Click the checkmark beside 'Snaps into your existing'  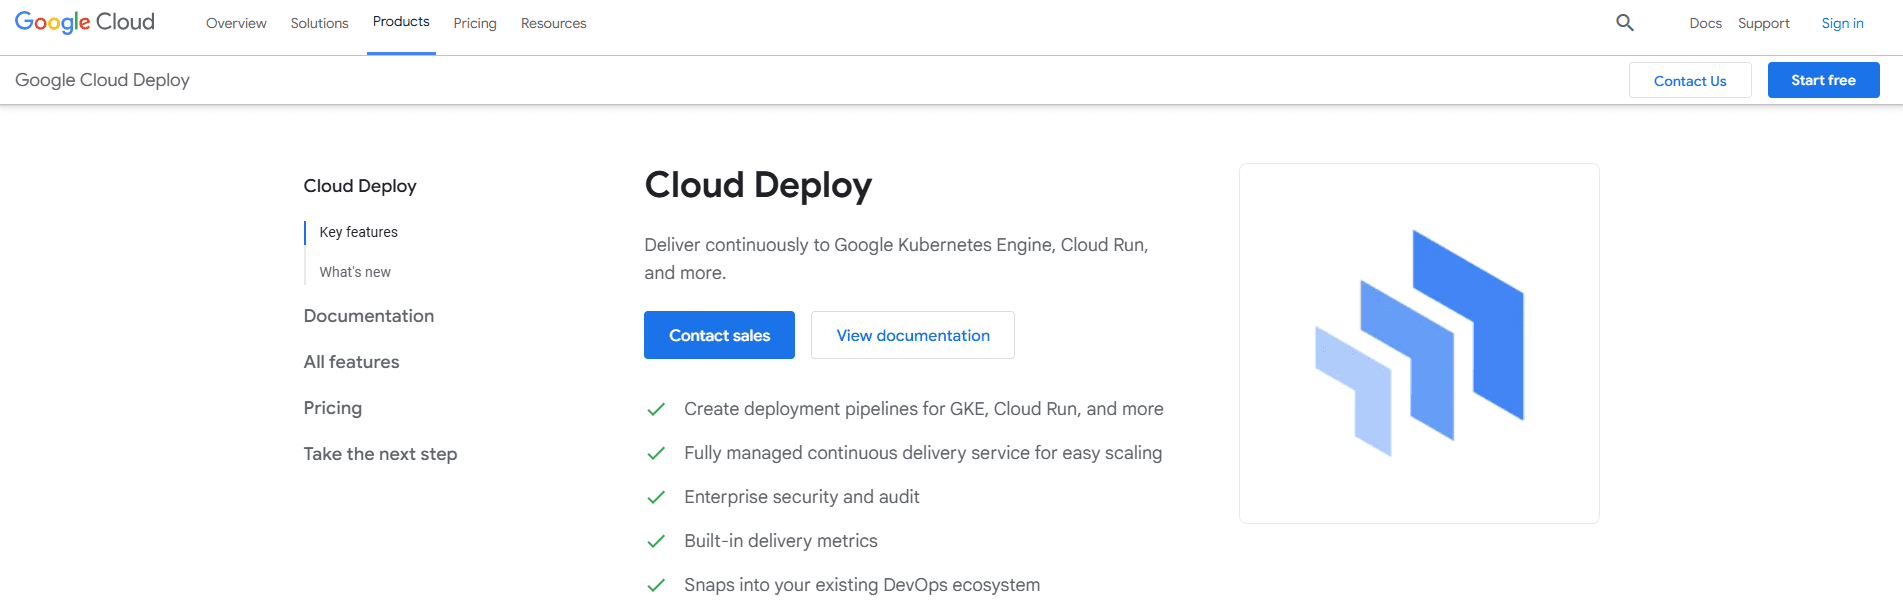656,585
